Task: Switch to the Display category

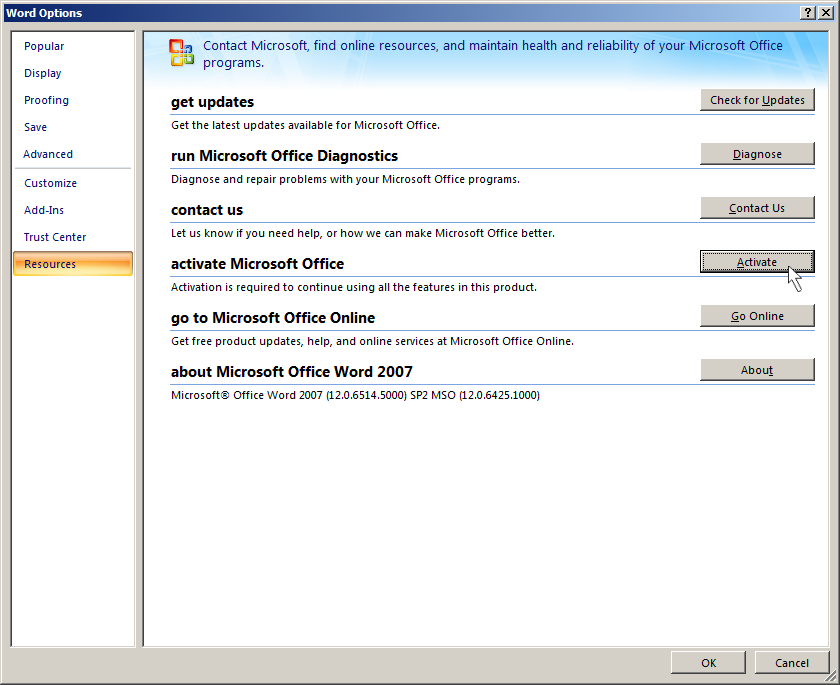Action: [43, 73]
